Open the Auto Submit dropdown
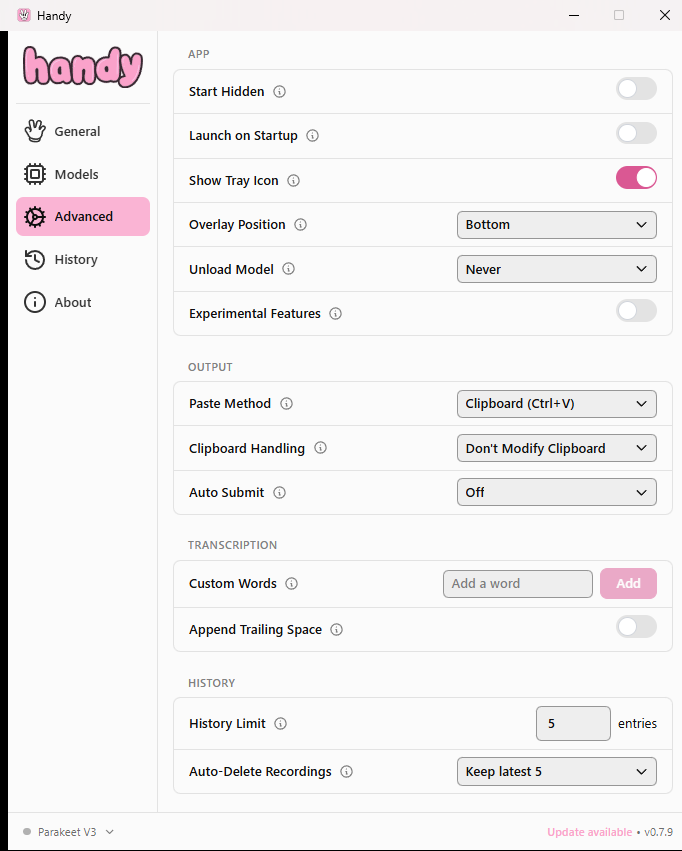 coord(556,492)
